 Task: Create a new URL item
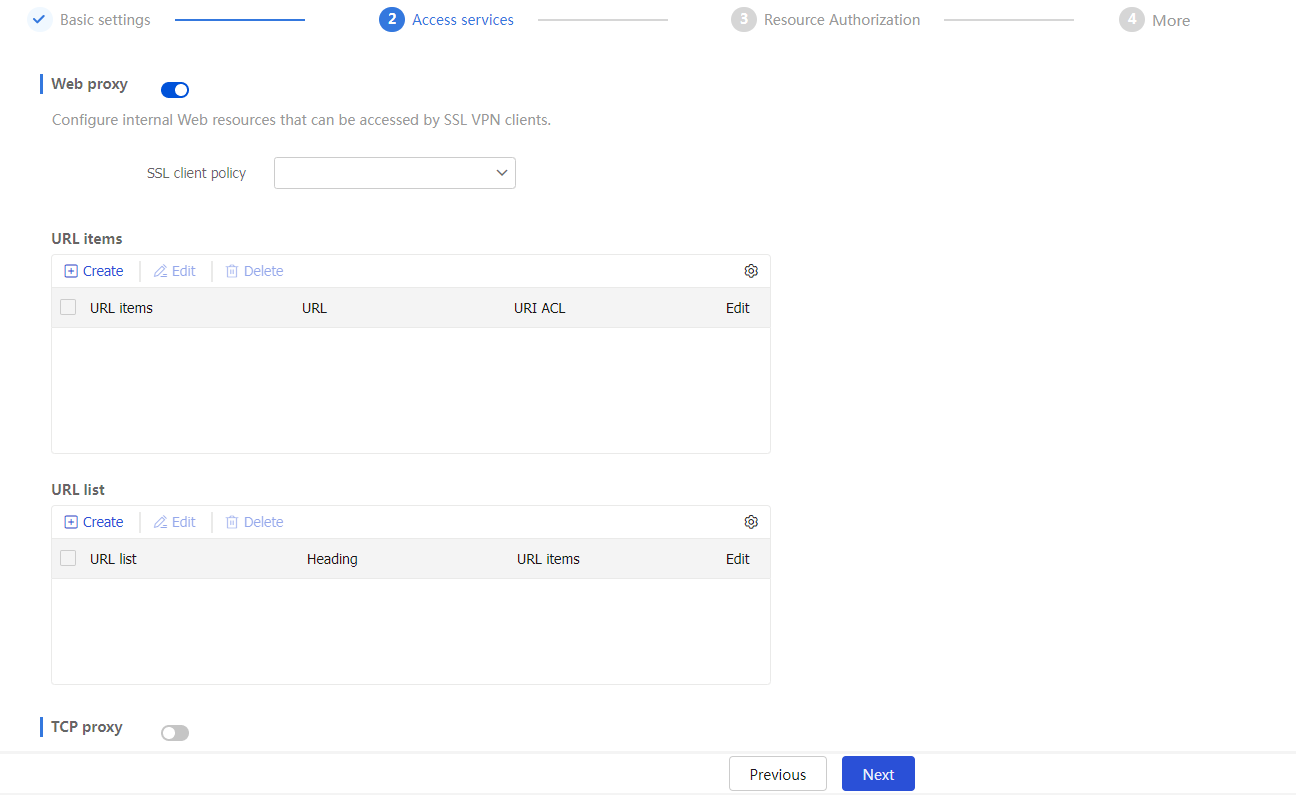coord(94,271)
